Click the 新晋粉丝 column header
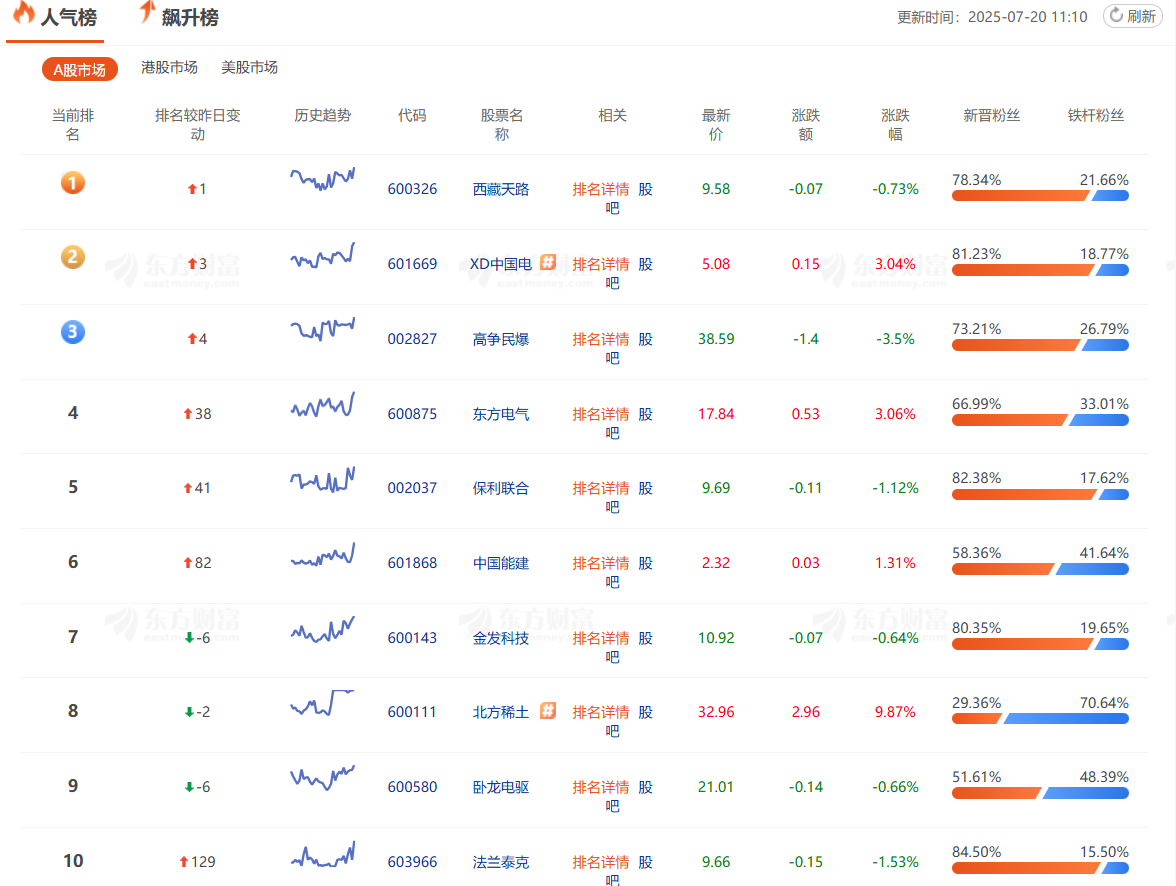Viewport: 1176px width, 886px height. (x=992, y=116)
